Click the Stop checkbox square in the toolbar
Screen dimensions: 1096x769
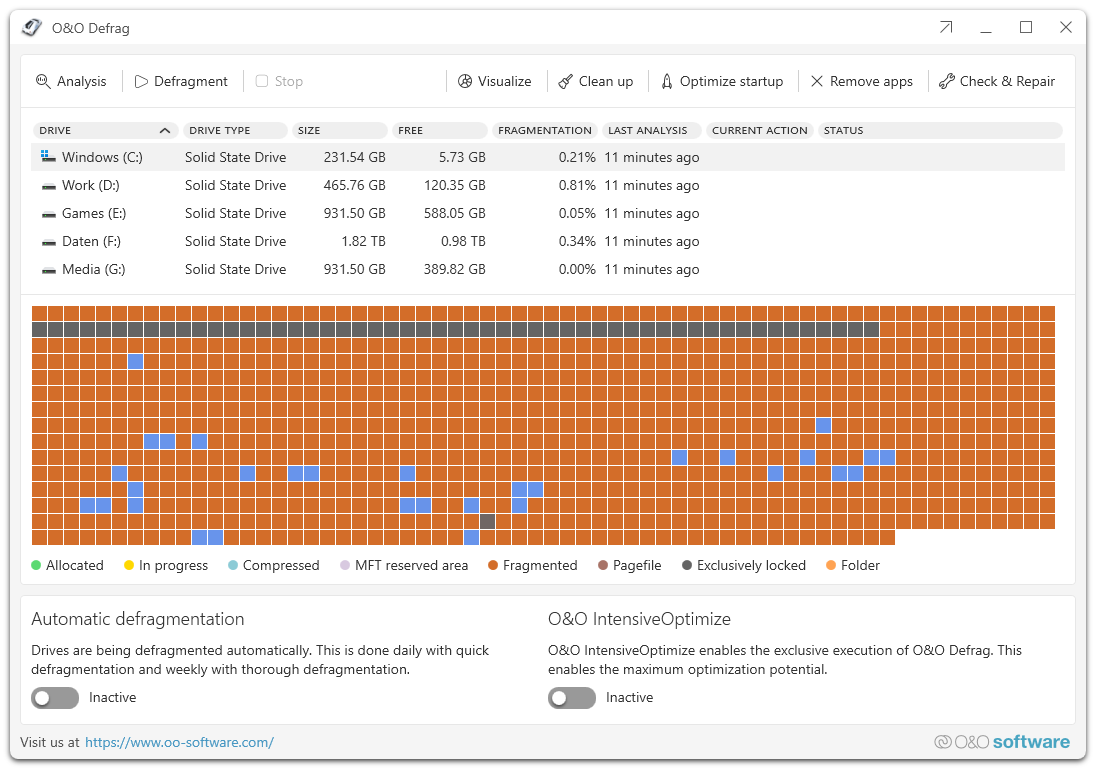point(262,81)
